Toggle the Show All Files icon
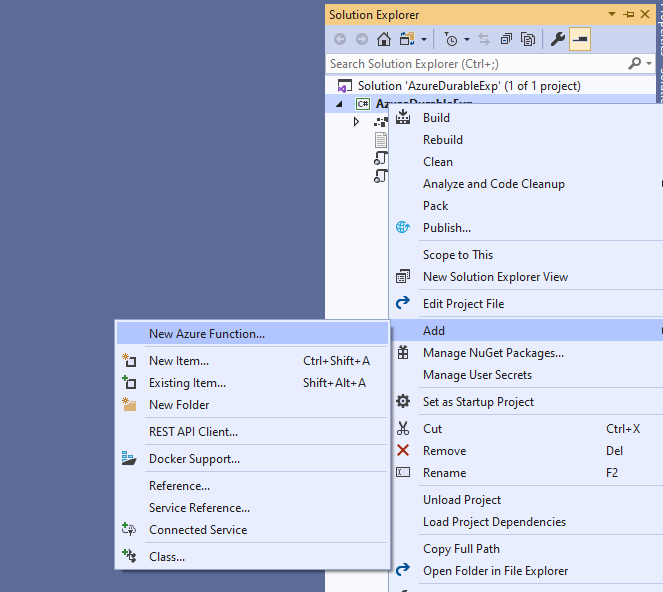 click(528, 39)
